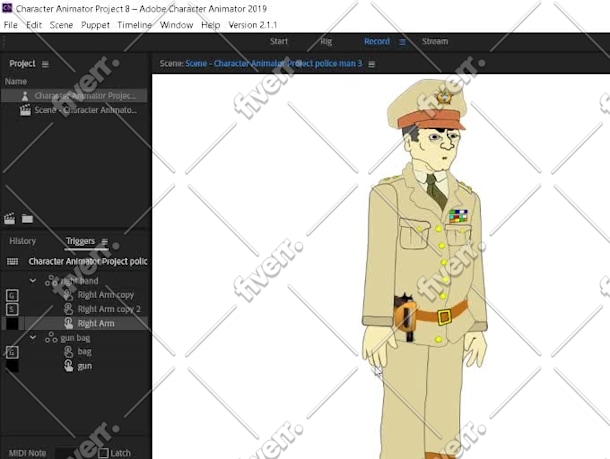Viewport: 610px width, 459px height.
Task: Click the MIDI Note input field
Action: [74, 453]
